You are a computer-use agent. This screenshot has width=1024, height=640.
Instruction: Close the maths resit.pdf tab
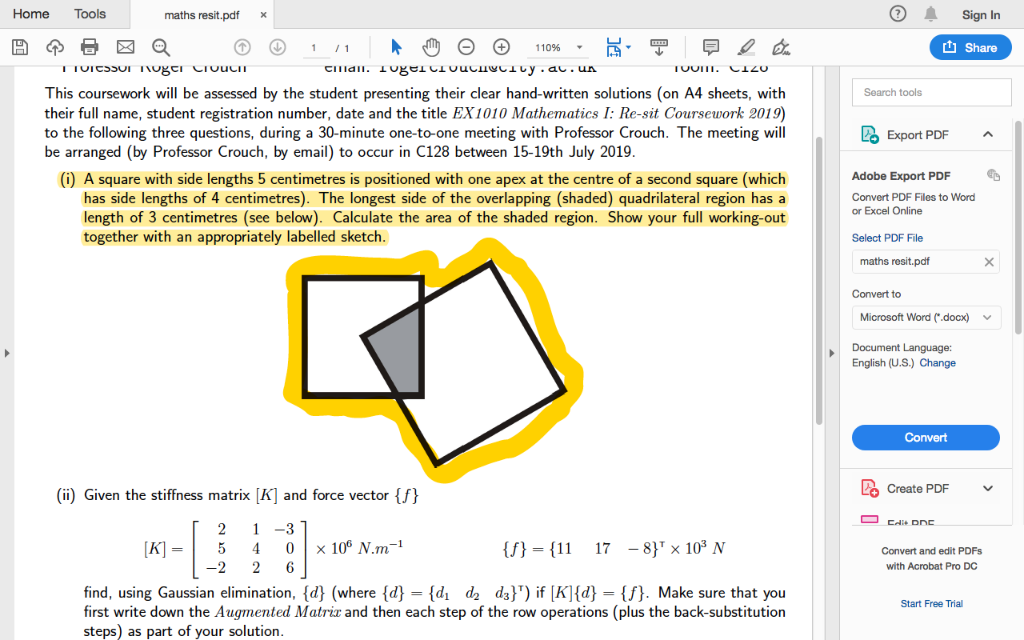263,15
